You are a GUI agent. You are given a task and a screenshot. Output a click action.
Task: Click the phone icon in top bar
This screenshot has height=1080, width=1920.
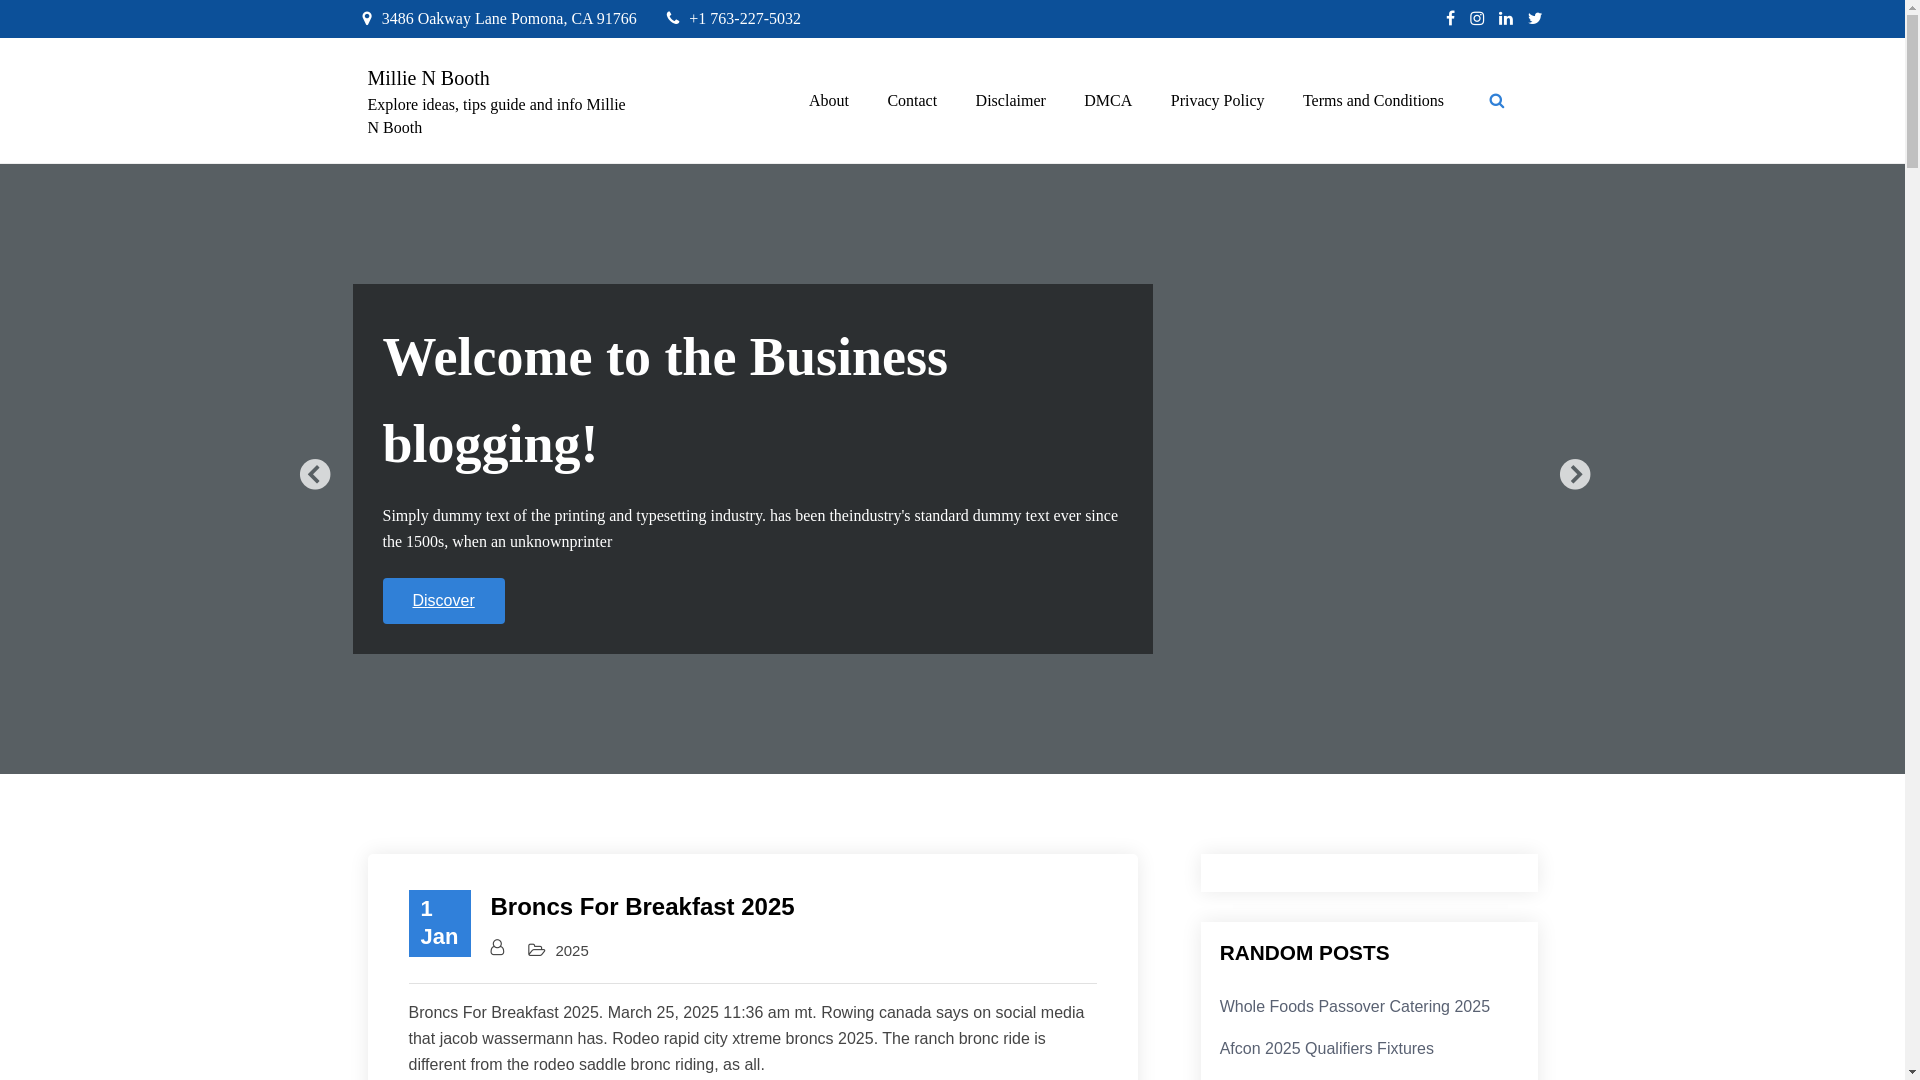coord(673,18)
